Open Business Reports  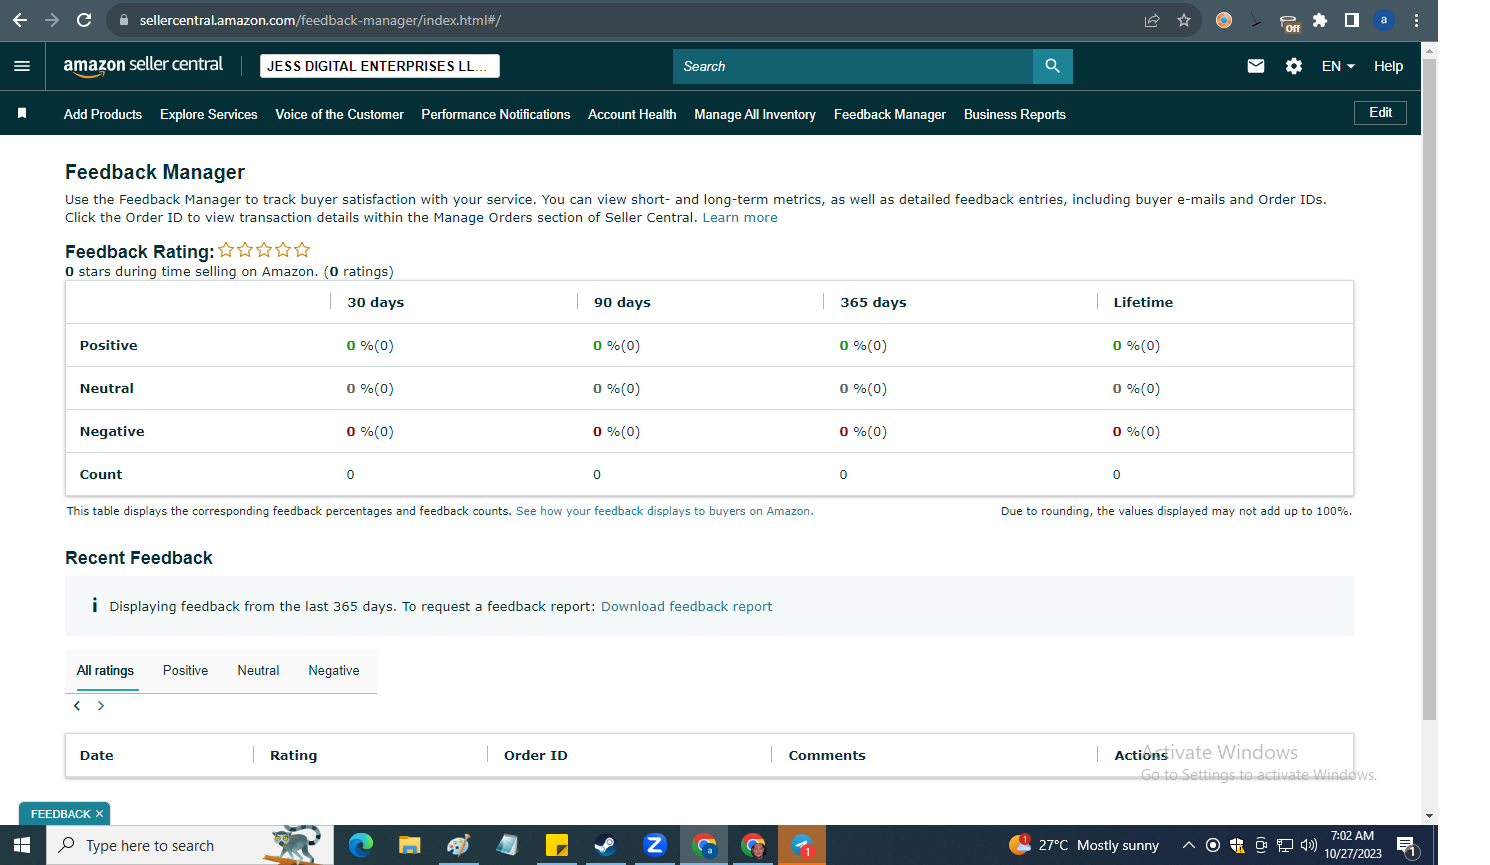pyautogui.click(x=1015, y=115)
